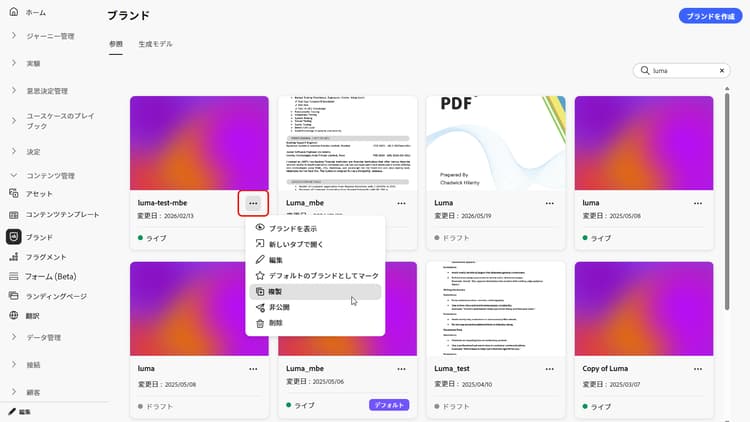Click the デフォルト badge on Luma_mbe
750x422 pixels.
pyautogui.click(x=389, y=405)
